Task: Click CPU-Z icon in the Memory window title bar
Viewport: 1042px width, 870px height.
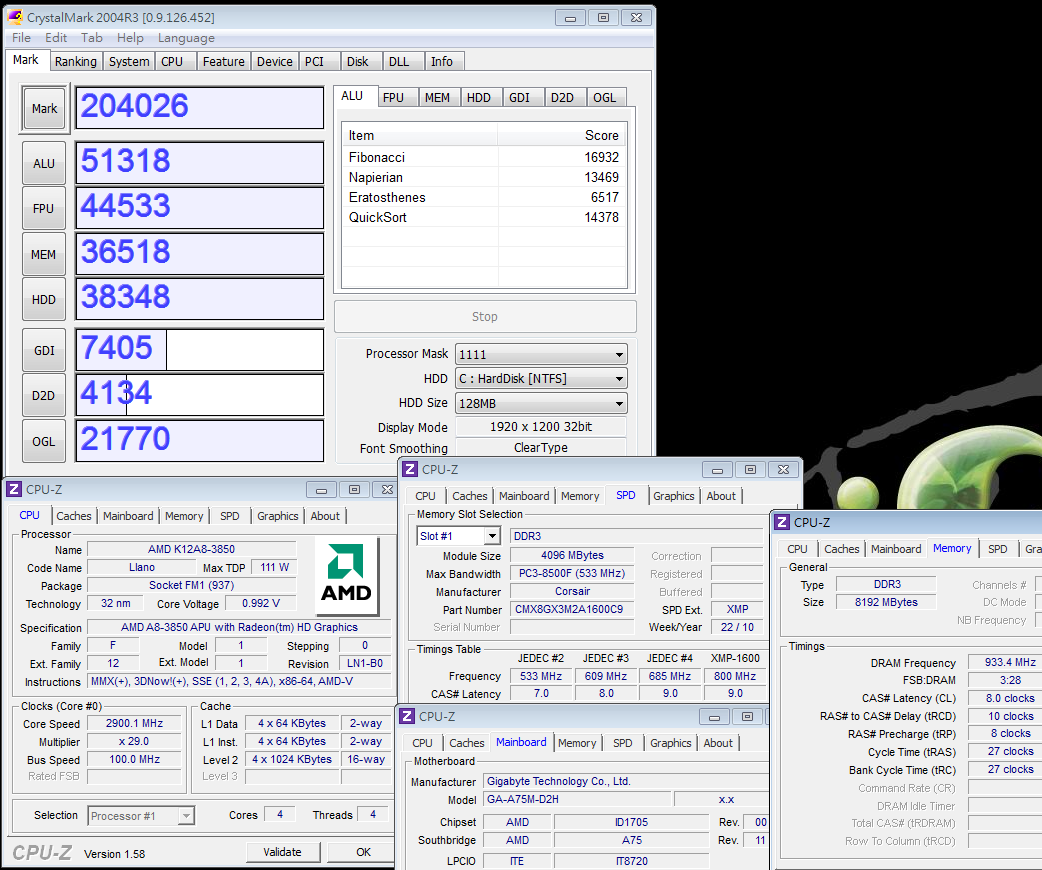Action: click(782, 522)
